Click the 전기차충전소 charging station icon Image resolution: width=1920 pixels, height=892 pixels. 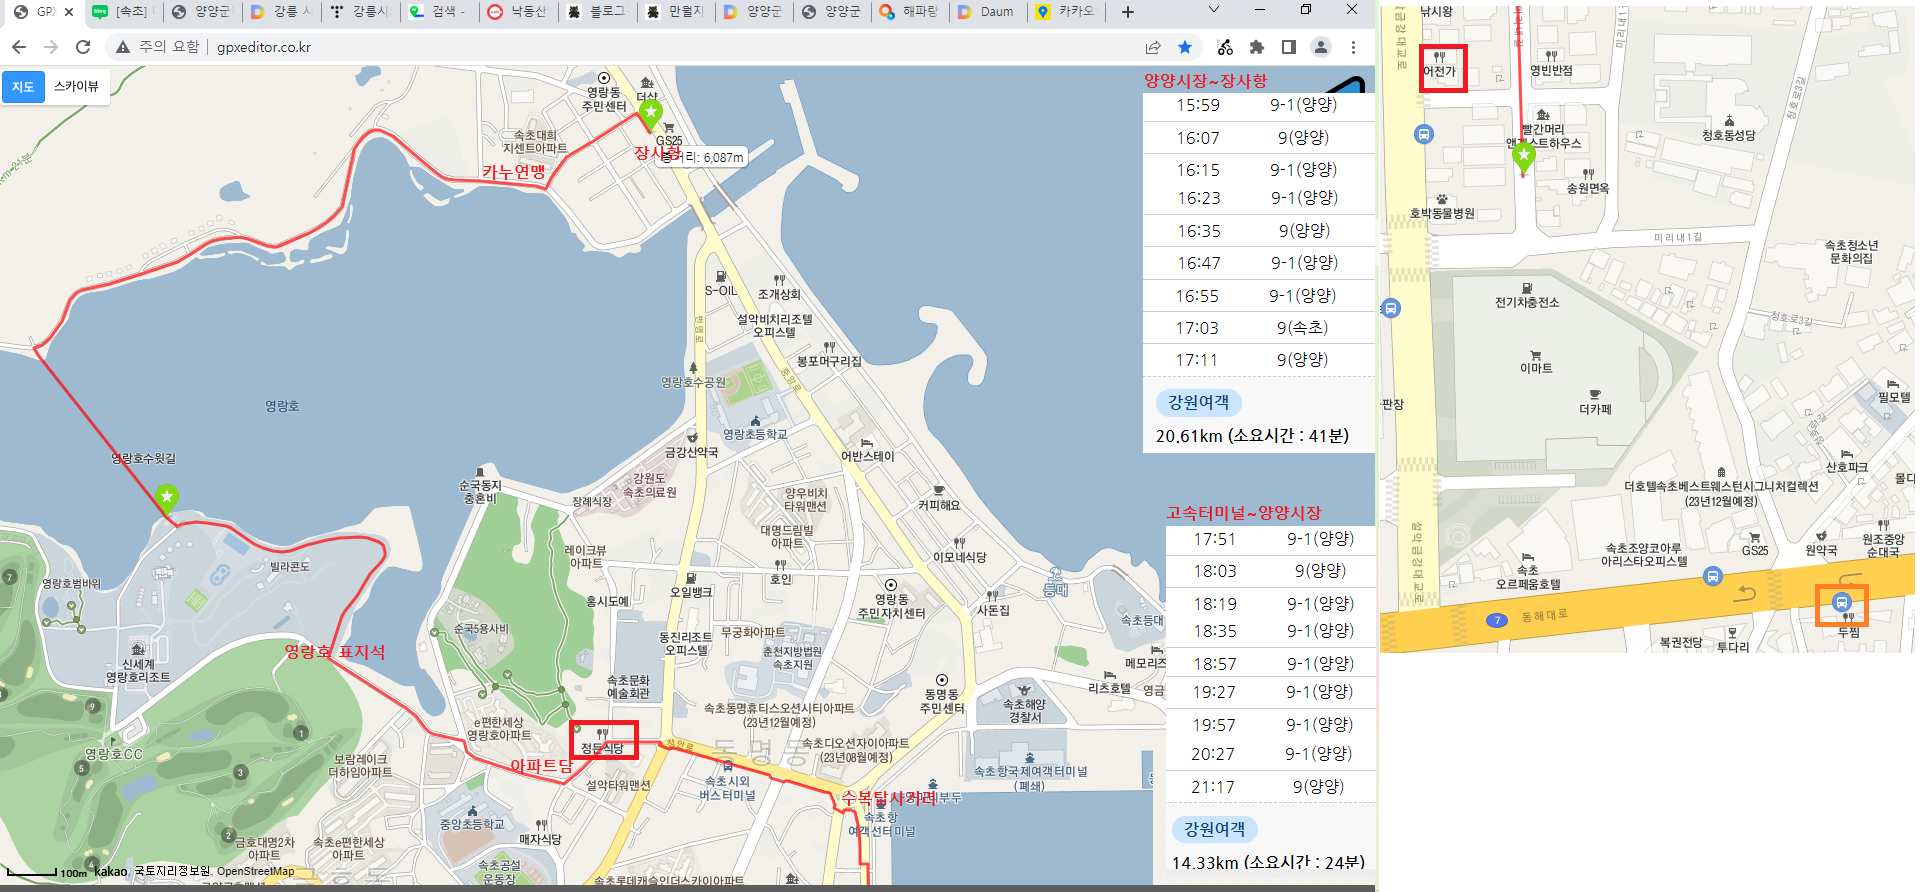pyautogui.click(x=1527, y=289)
